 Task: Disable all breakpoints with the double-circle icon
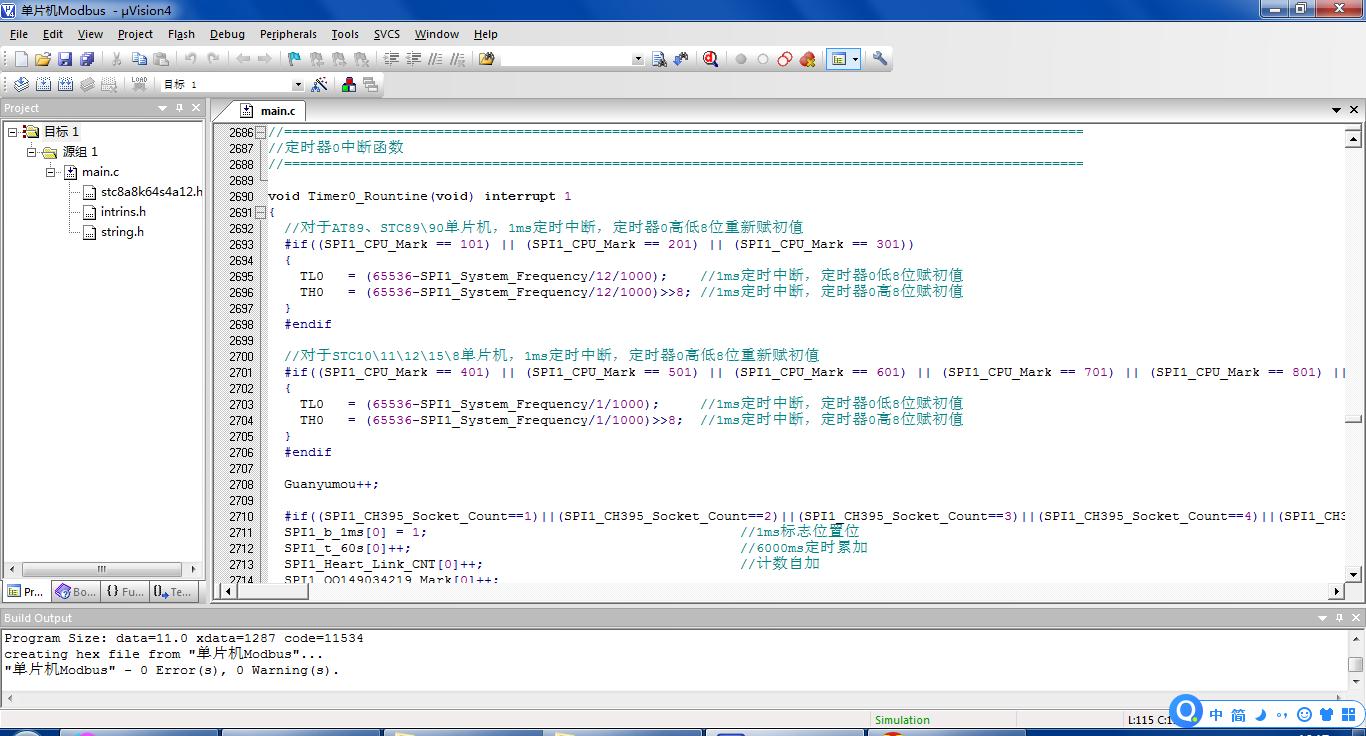point(785,59)
